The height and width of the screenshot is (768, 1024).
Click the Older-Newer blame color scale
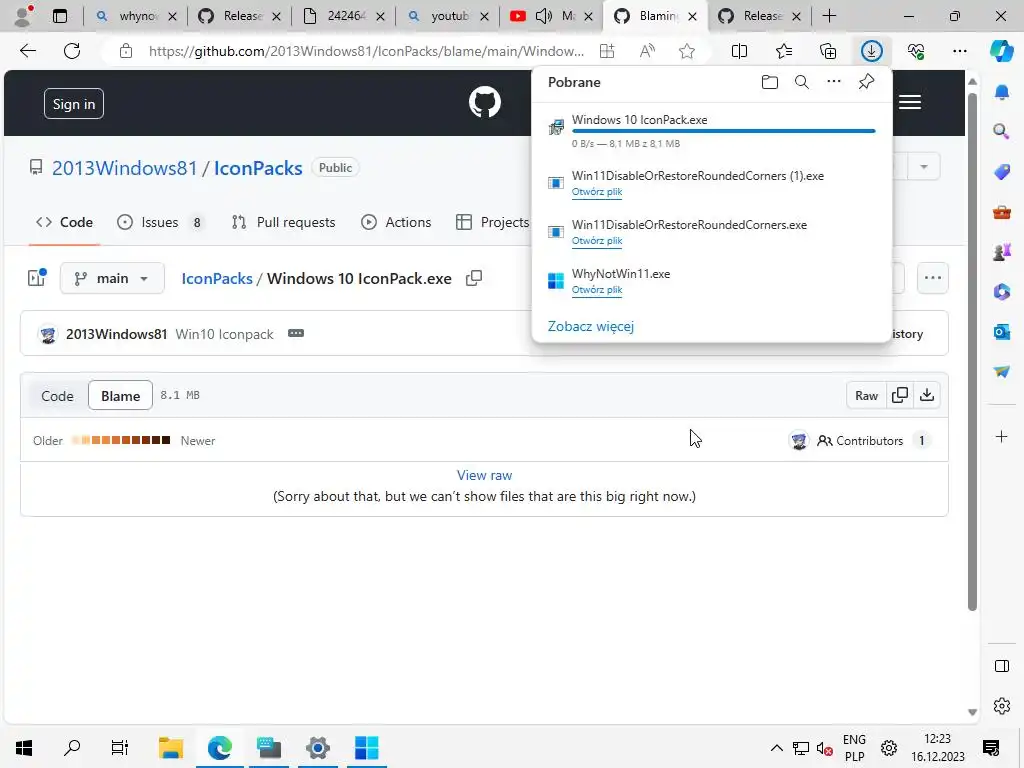(x=121, y=440)
